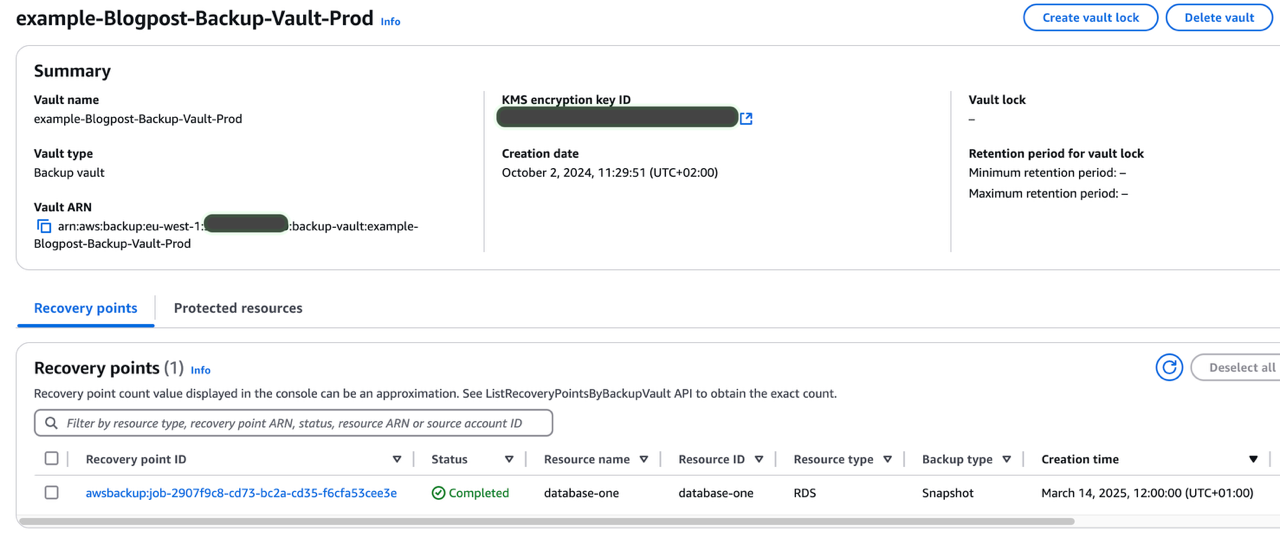Screen dimensions: 1280x538
Task: Click the search magnifier icon in the filter box
Action: [52, 423]
